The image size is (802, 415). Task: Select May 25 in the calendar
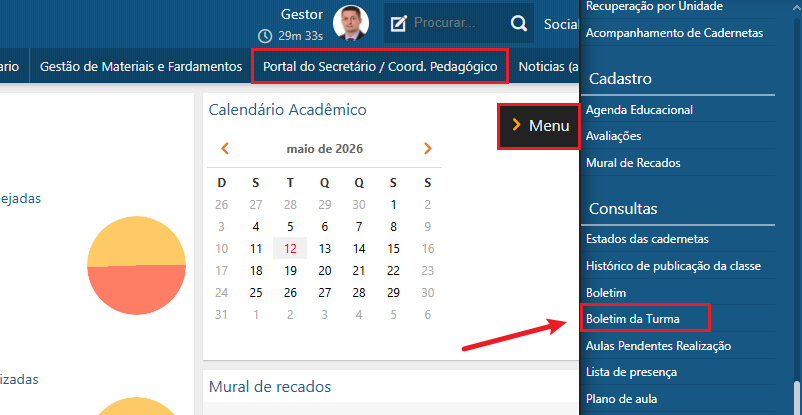256,293
